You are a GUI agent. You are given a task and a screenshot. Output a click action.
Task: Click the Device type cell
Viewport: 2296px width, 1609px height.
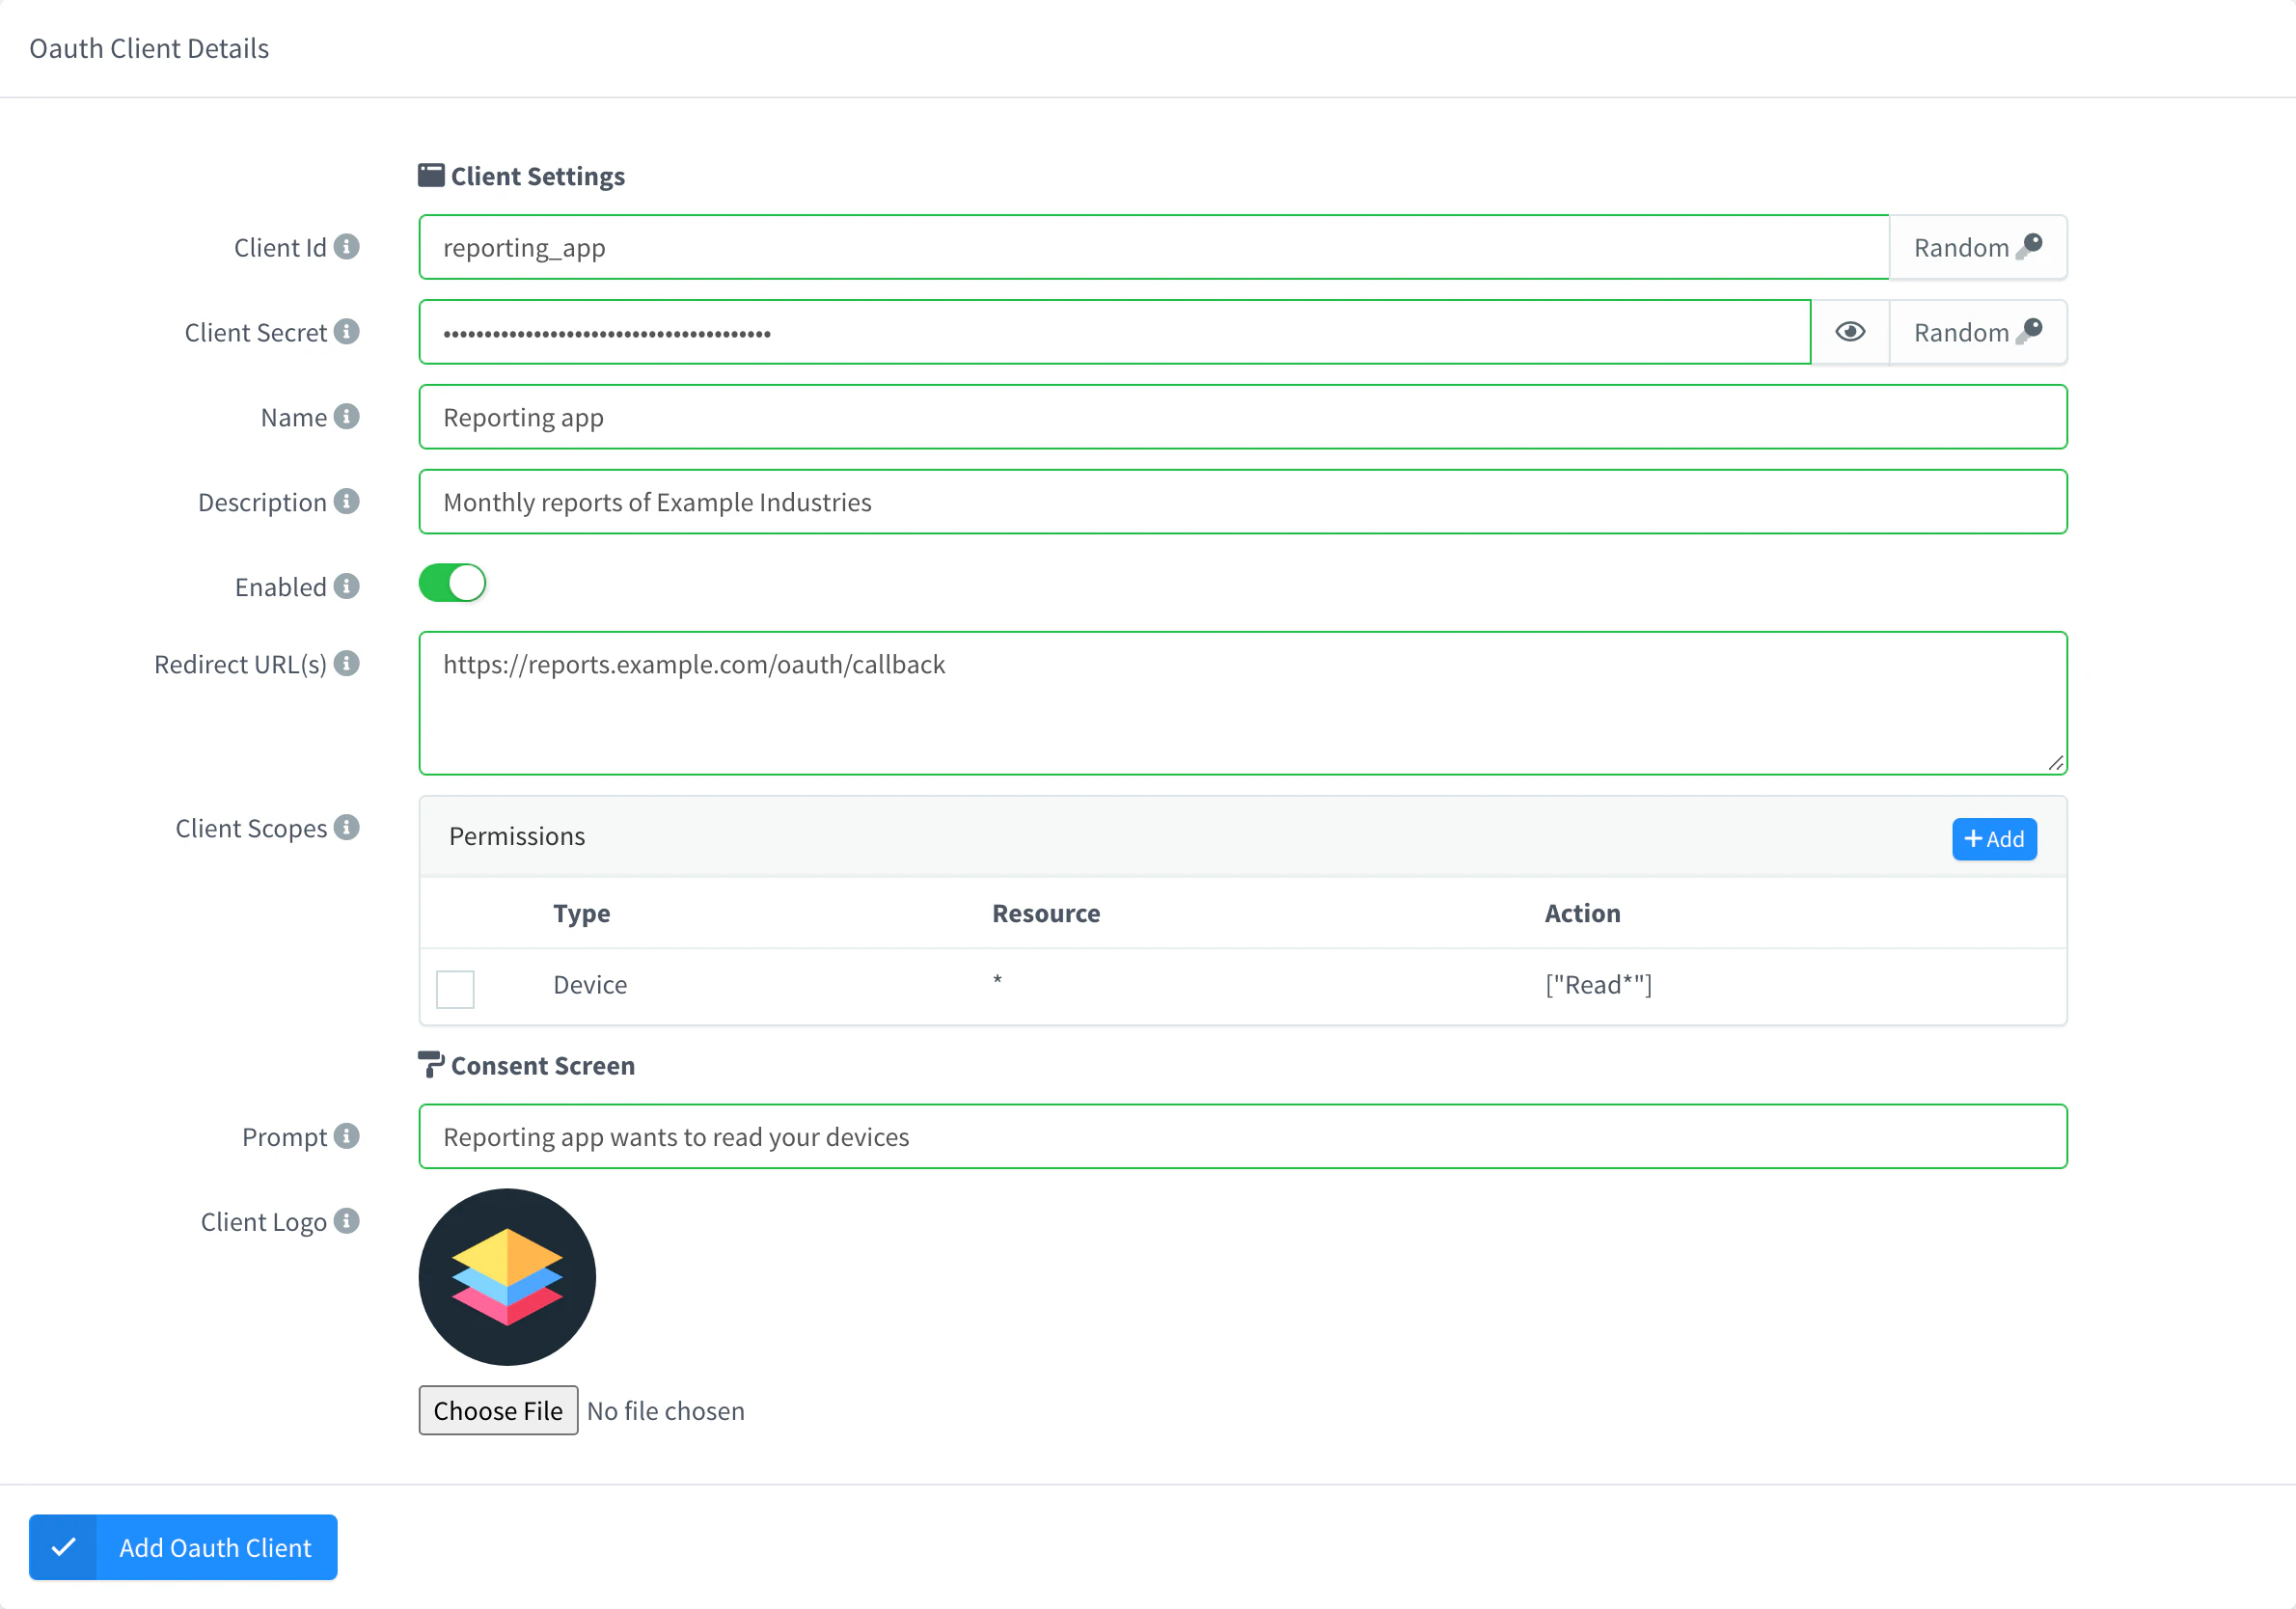pyautogui.click(x=590, y=985)
